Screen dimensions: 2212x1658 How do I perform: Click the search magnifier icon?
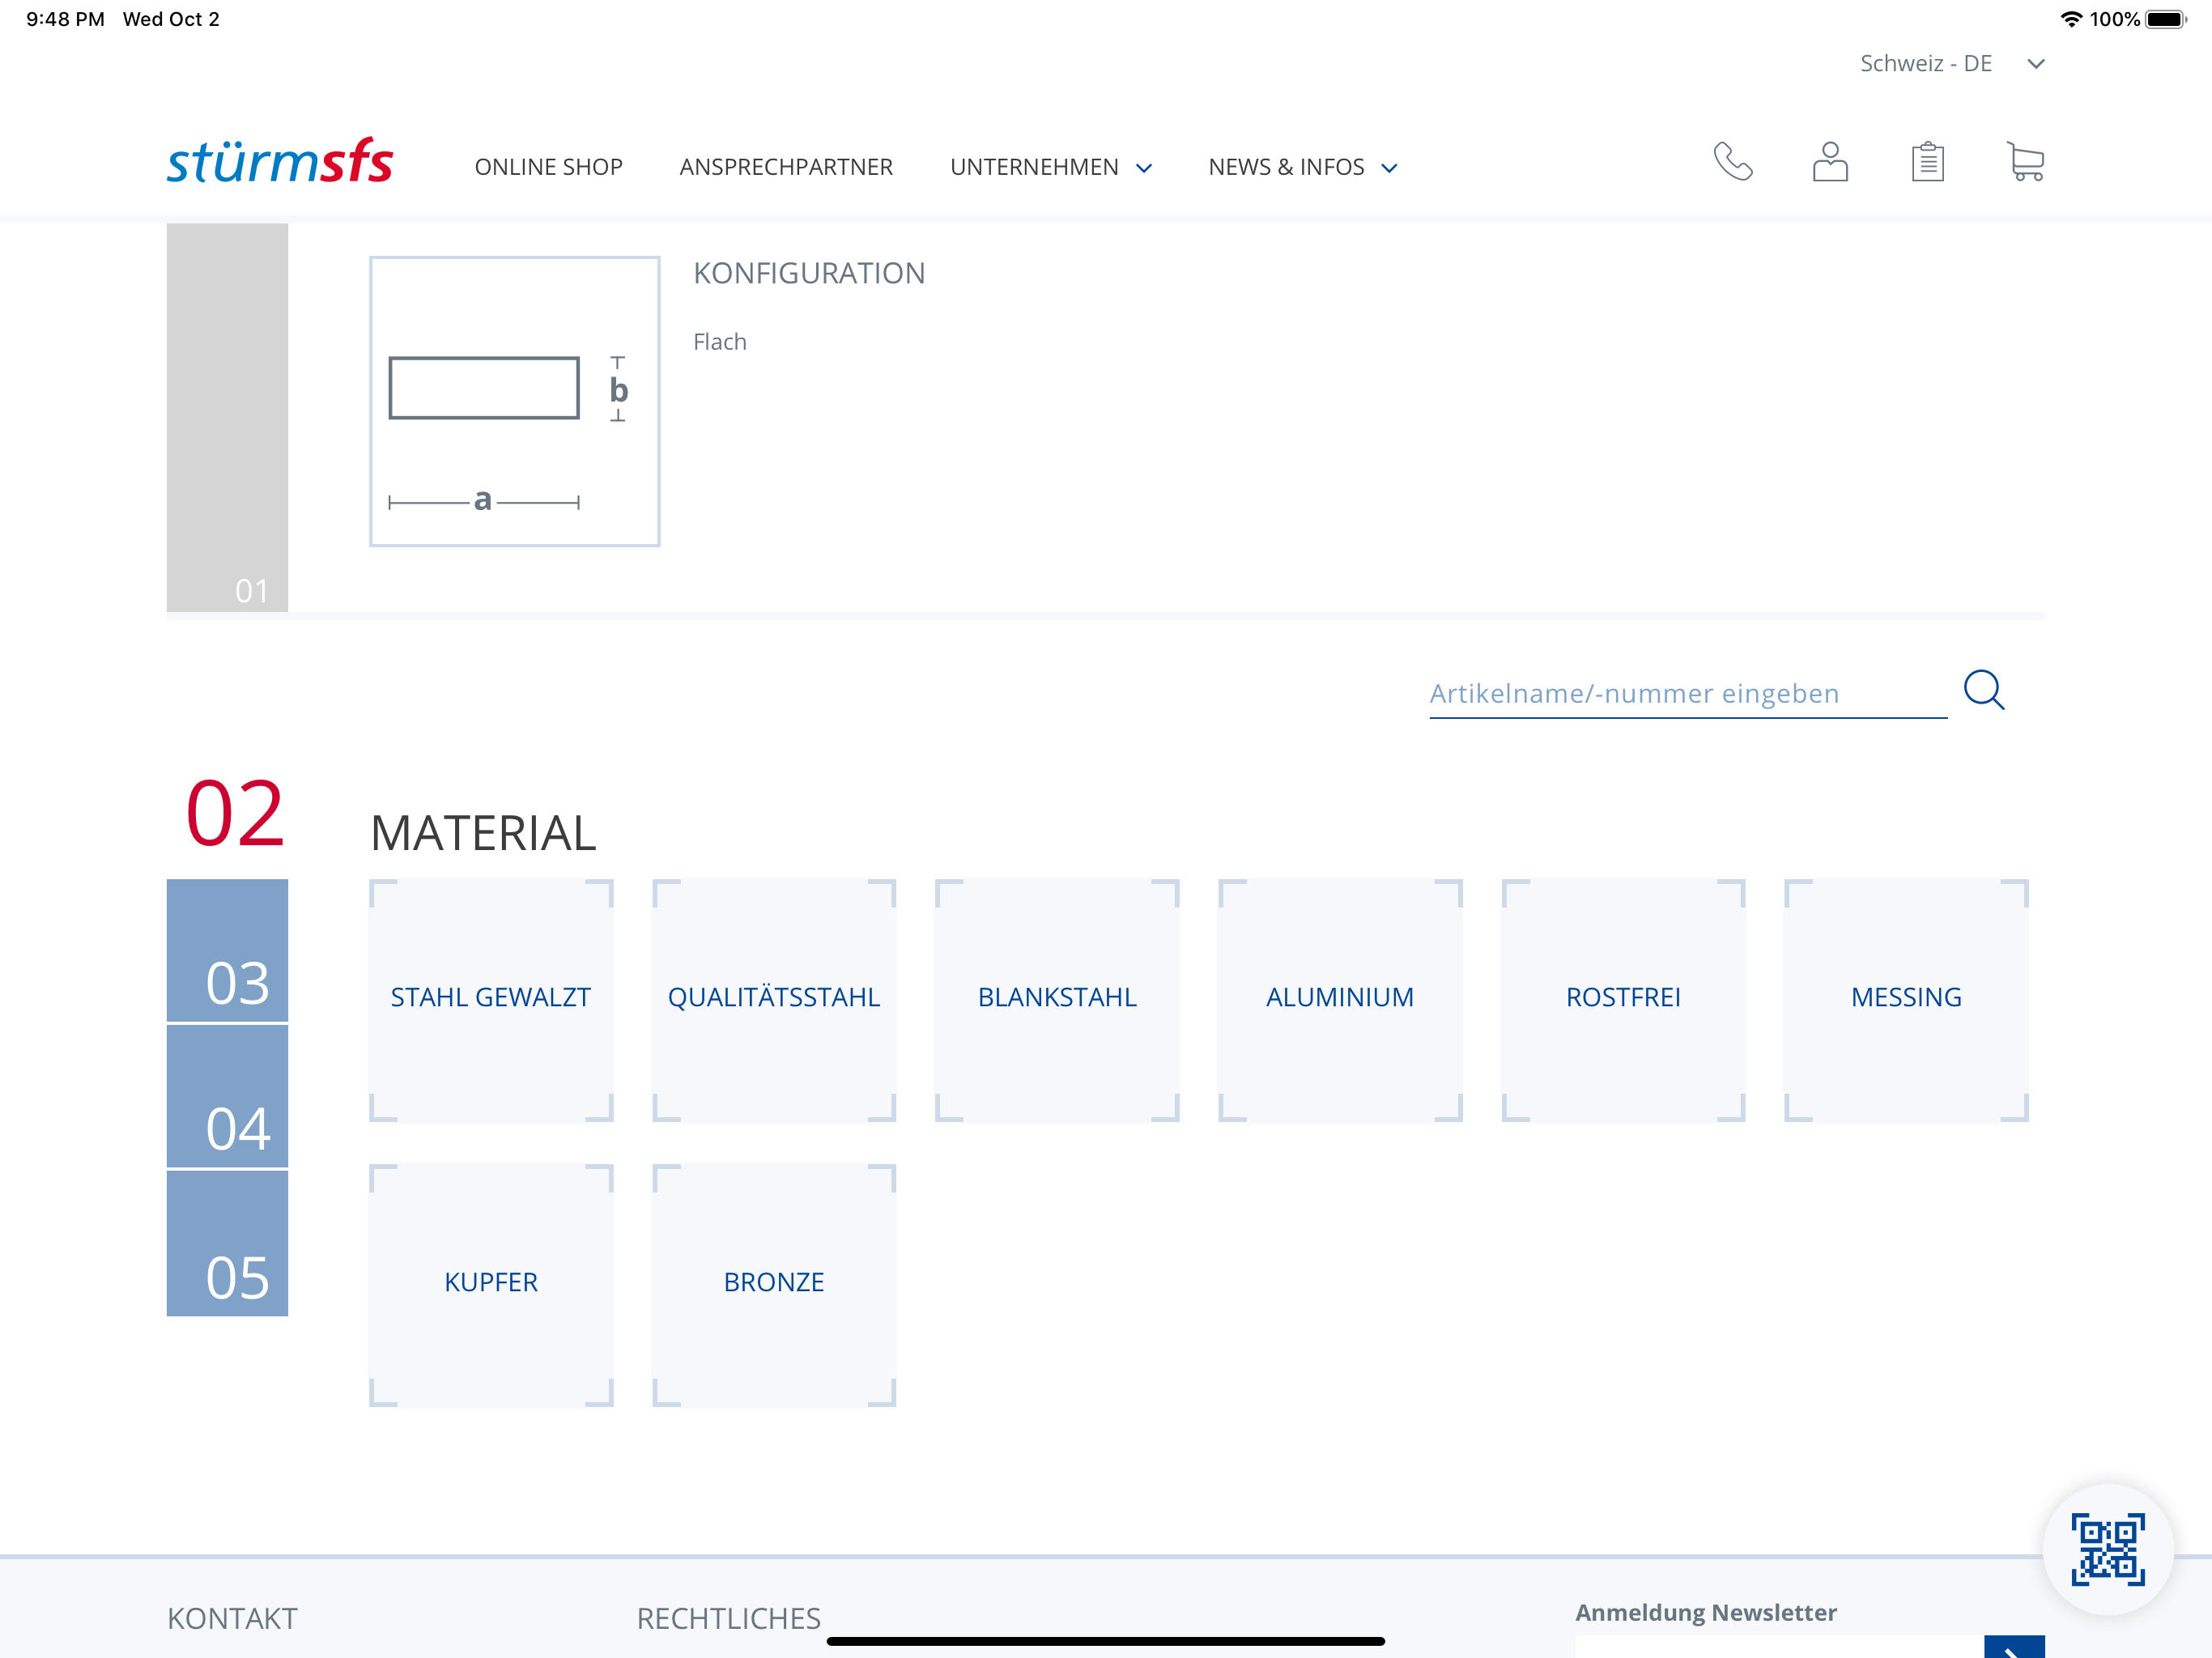[1984, 690]
